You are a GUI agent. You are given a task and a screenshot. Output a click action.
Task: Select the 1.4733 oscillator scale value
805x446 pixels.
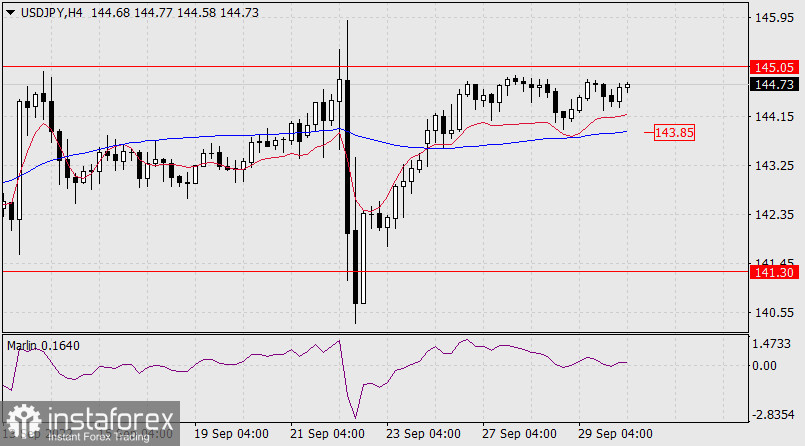click(772, 344)
